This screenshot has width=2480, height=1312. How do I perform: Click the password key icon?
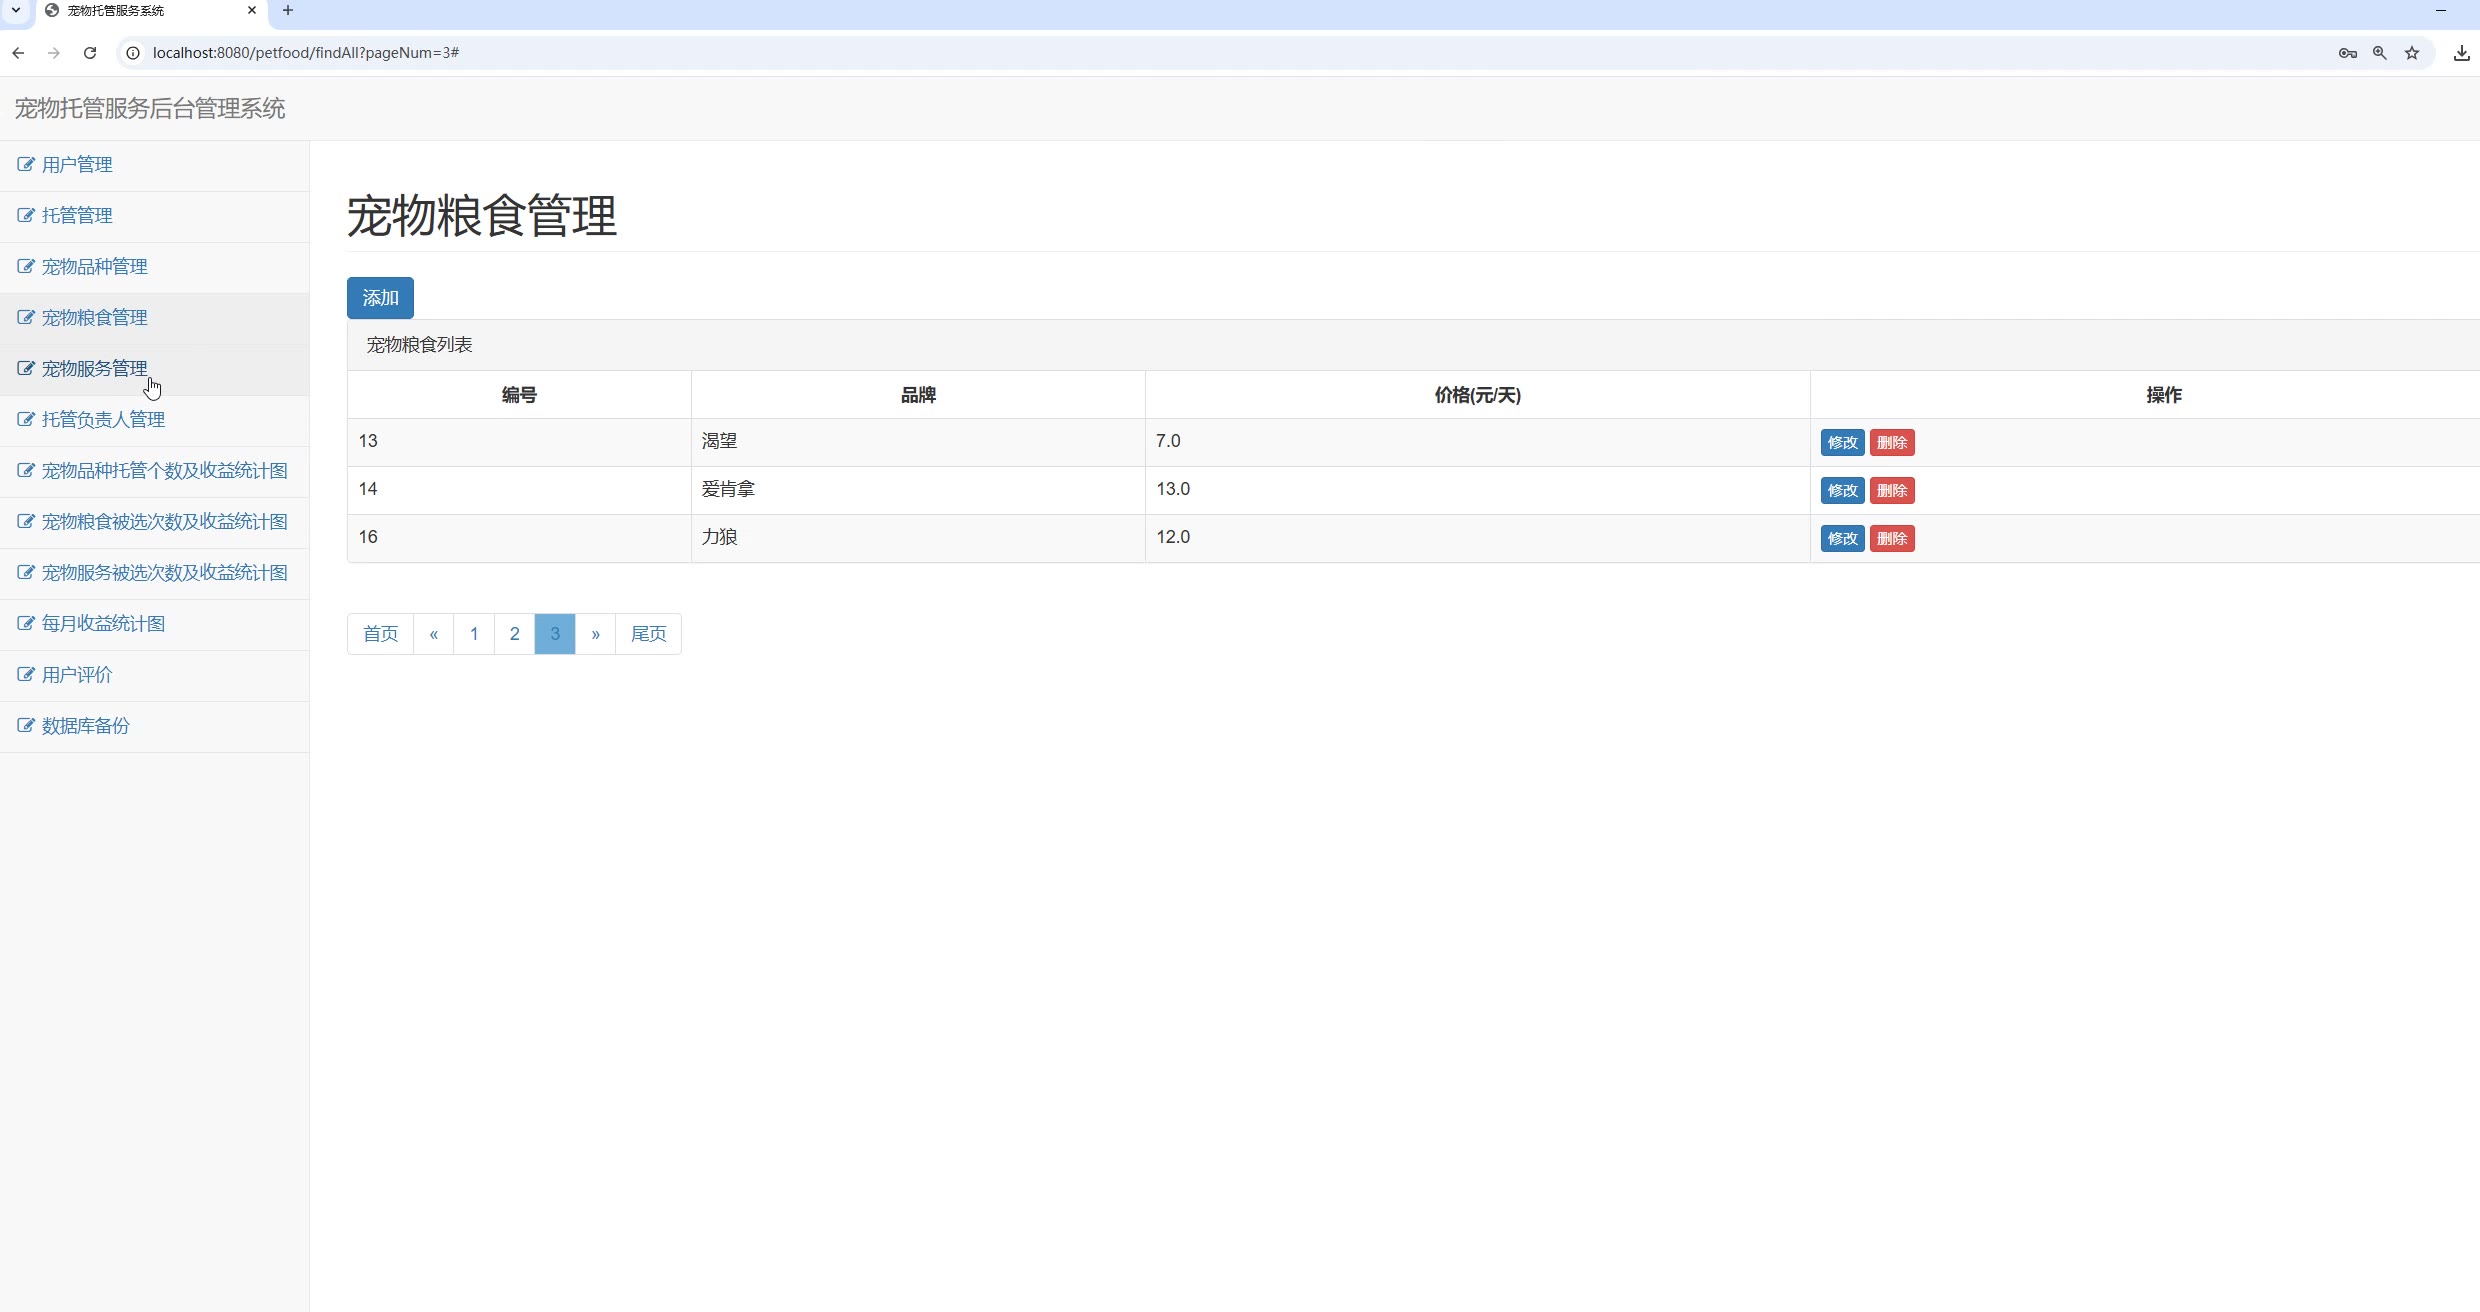[x=2347, y=53]
